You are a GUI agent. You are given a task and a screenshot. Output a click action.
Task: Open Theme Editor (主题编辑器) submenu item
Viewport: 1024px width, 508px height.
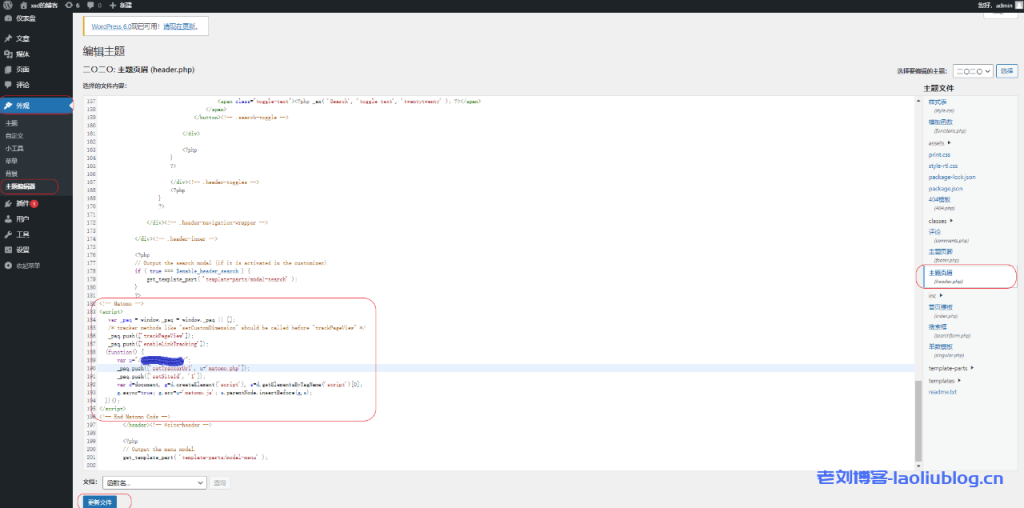click(x=21, y=186)
